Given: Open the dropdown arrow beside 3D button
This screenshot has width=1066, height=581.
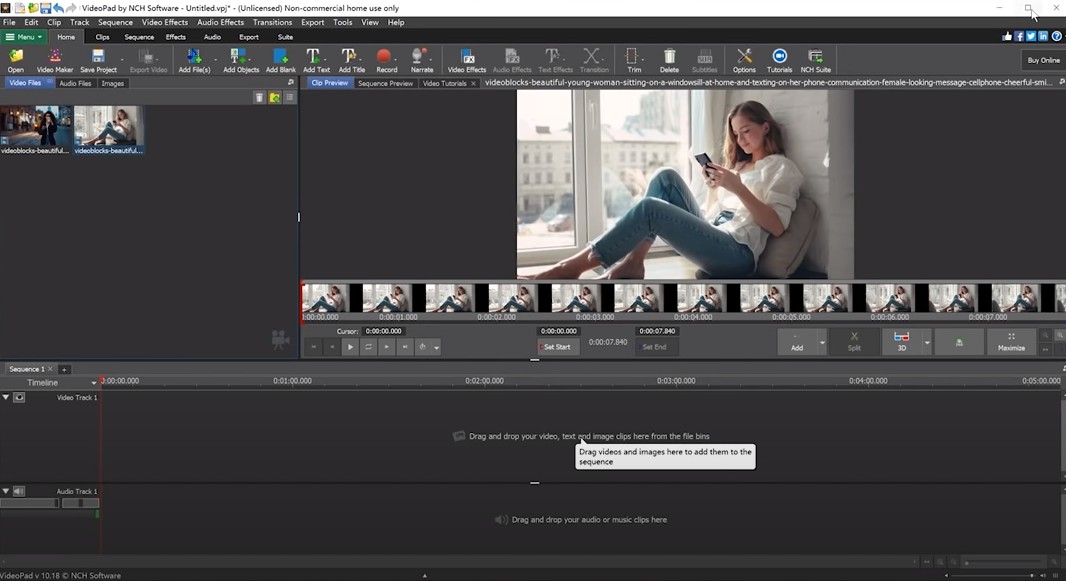Looking at the screenshot, I should pos(927,342).
